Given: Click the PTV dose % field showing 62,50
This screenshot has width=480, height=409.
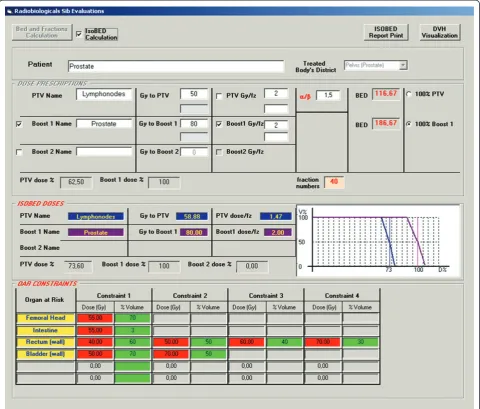Looking at the screenshot, I should point(76,182).
